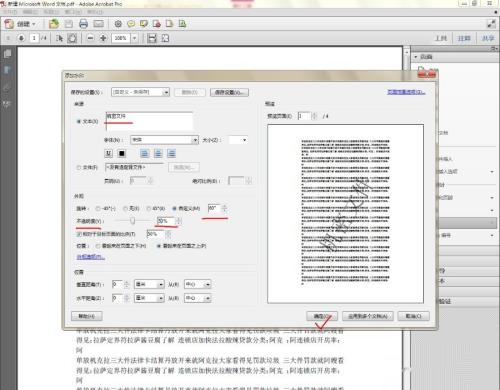Click the OK (确定) button
The height and width of the screenshot is (390, 500).
point(322,316)
